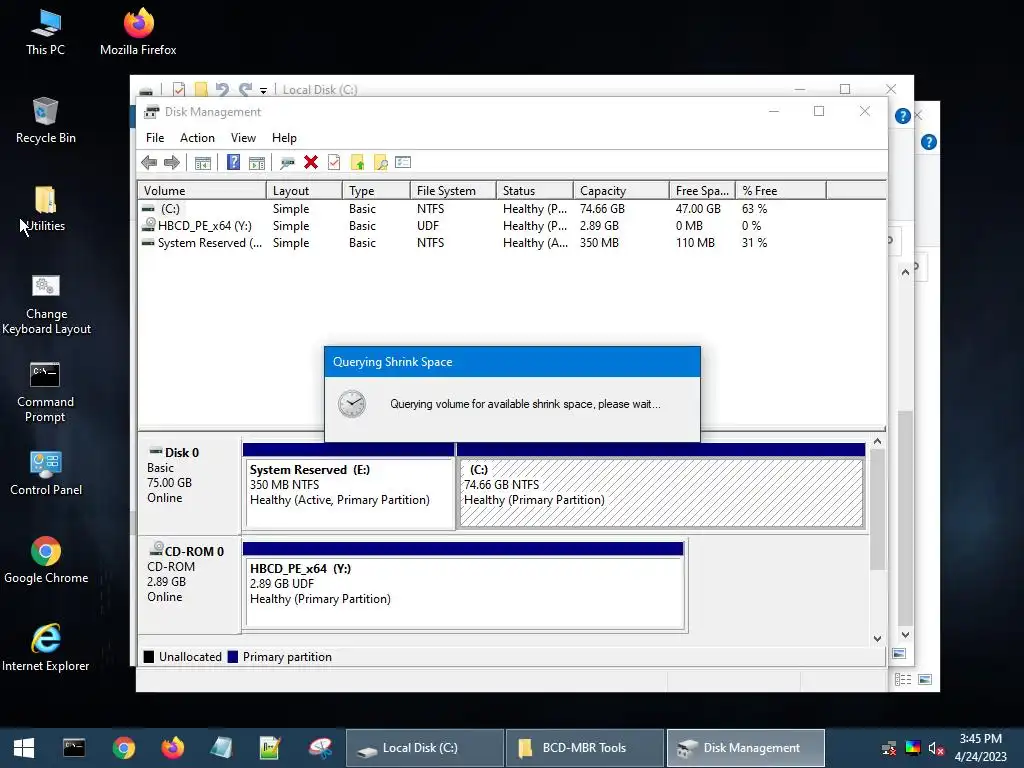Image resolution: width=1024 pixels, height=768 pixels.
Task: Open the Action menu
Action: (x=197, y=138)
